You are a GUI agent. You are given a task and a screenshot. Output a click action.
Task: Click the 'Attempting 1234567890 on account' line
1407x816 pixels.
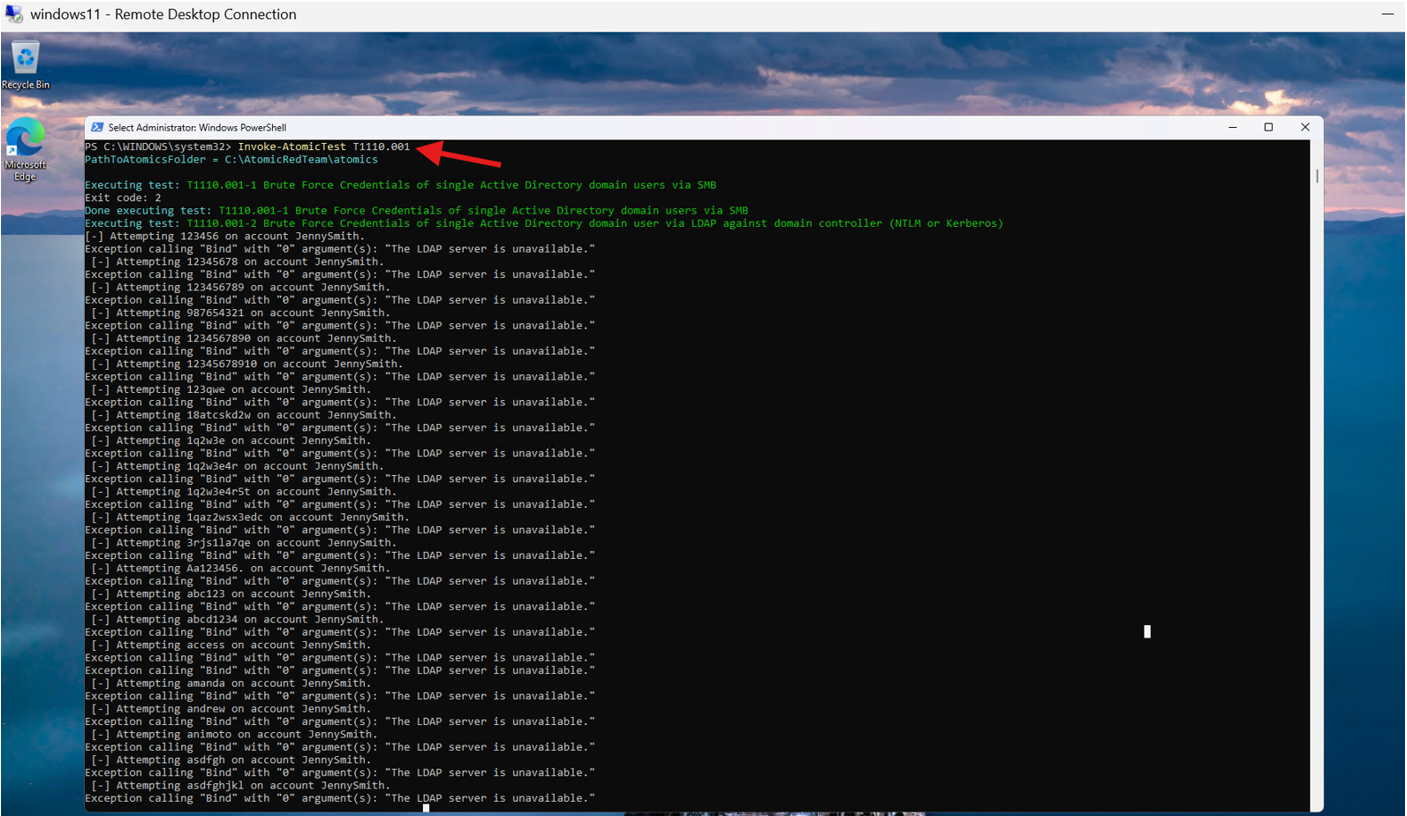click(243, 338)
